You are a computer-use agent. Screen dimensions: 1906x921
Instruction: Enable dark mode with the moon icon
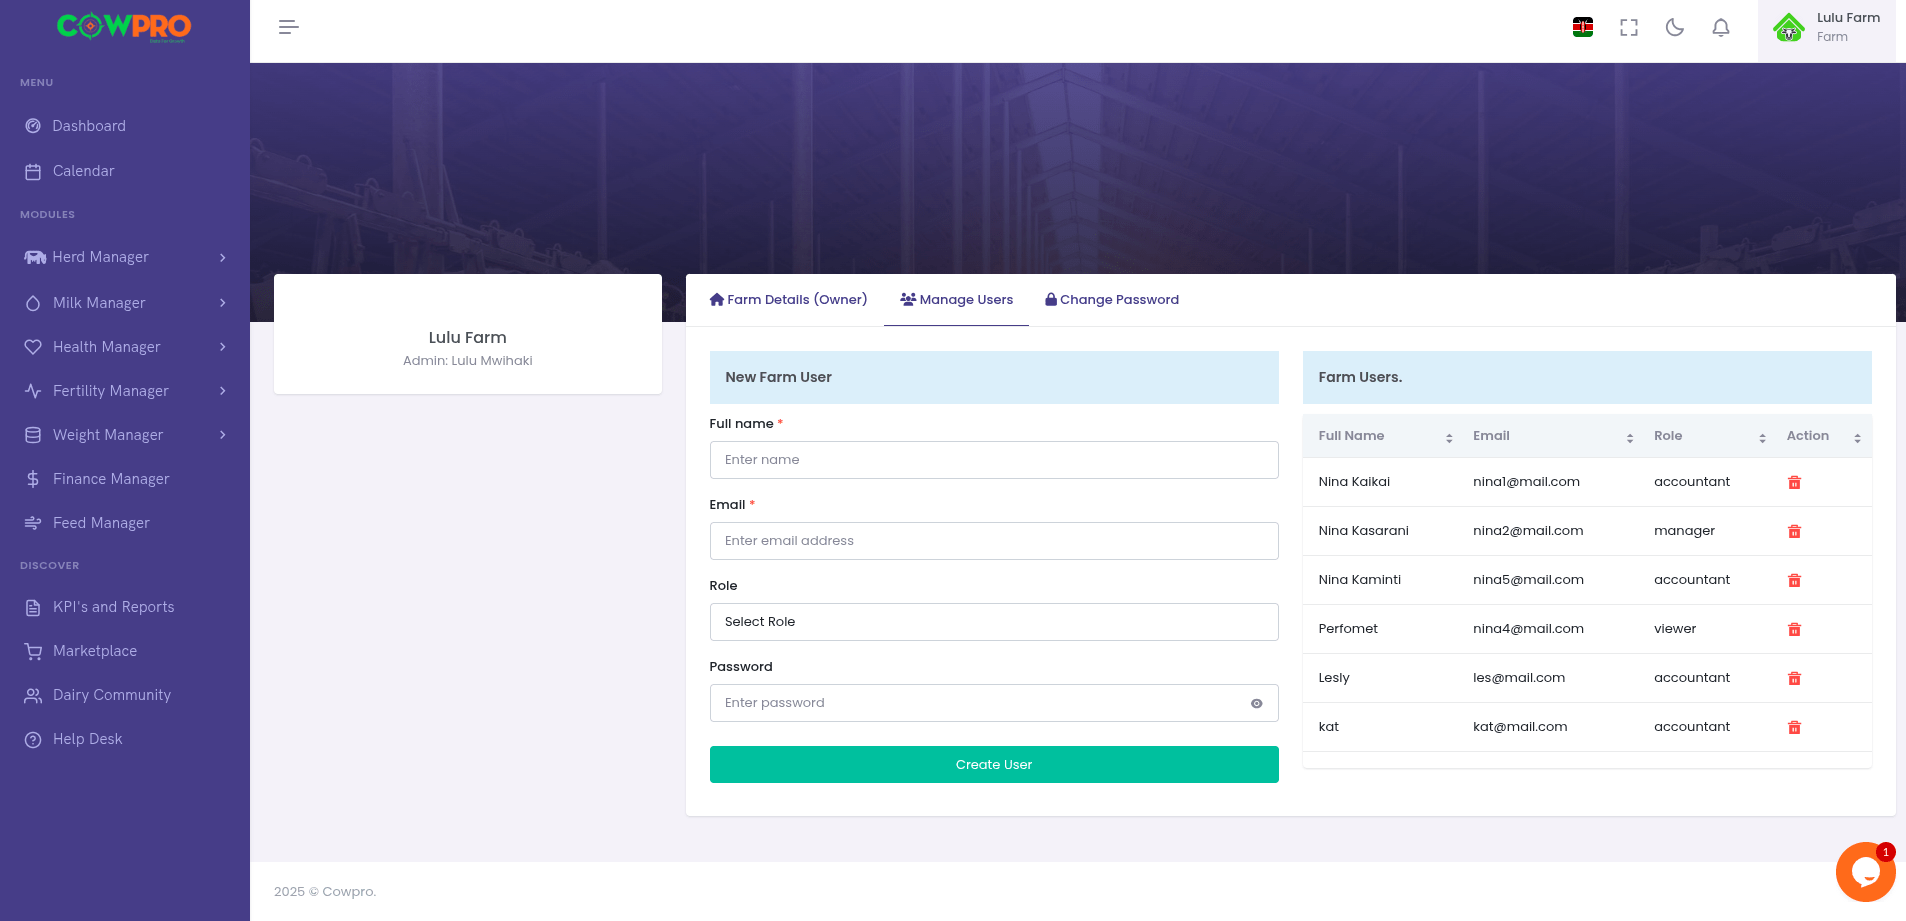pyautogui.click(x=1673, y=27)
